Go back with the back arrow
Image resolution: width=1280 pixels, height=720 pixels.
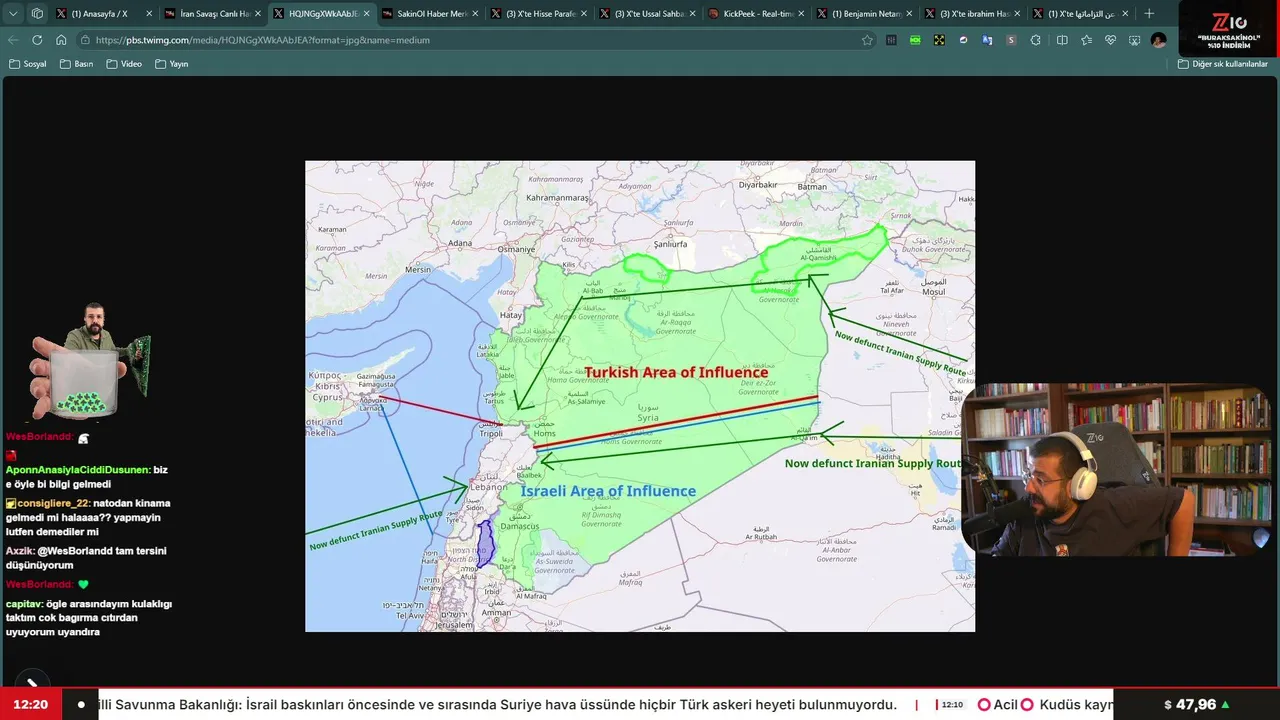coord(13,40)
